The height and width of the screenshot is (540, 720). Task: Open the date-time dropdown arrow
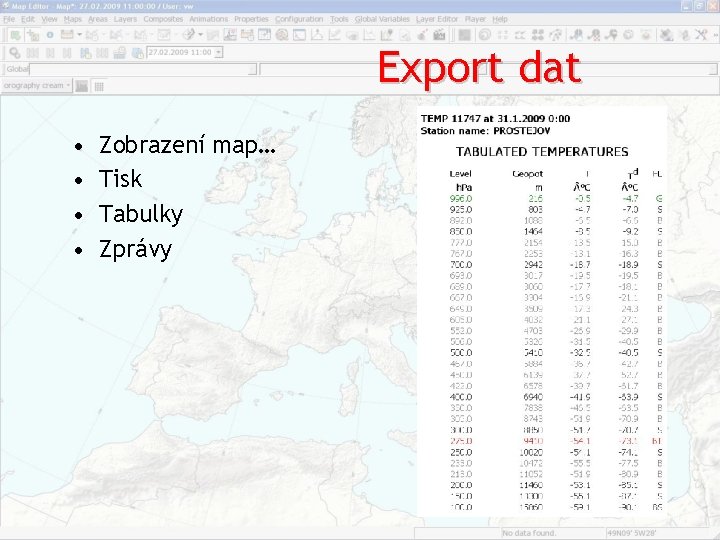click(x=219, y=52)
